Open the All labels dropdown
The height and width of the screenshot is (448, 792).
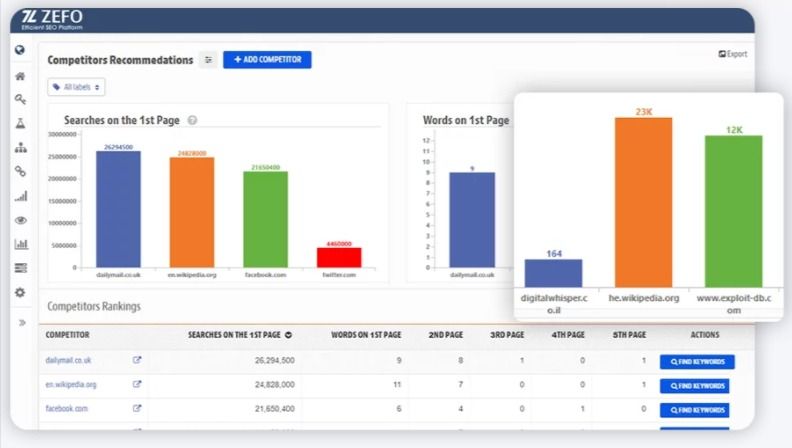pos(76,87)
